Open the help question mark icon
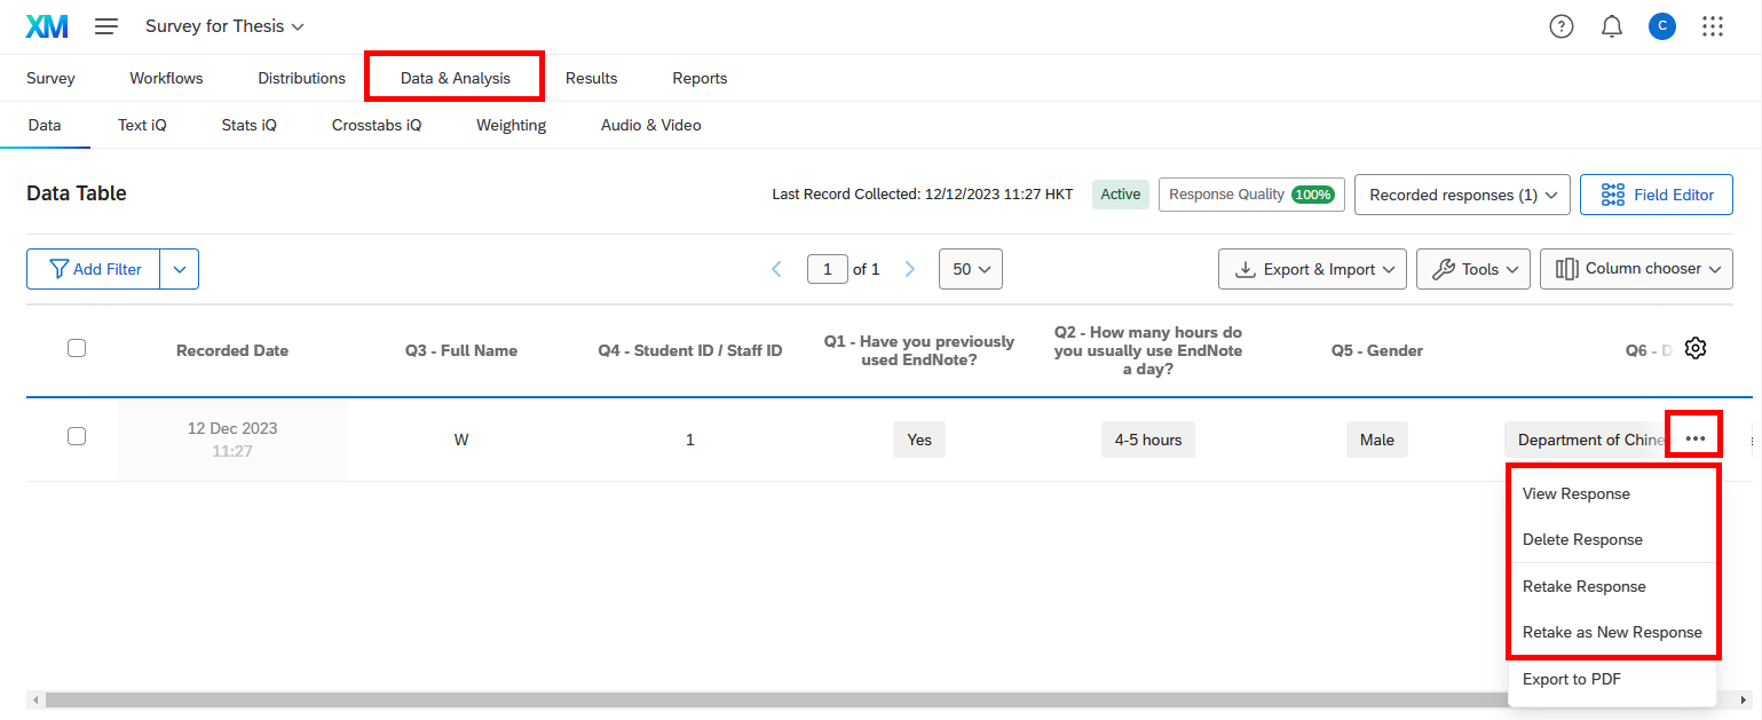1762x720 pixels. (1561, 27)
